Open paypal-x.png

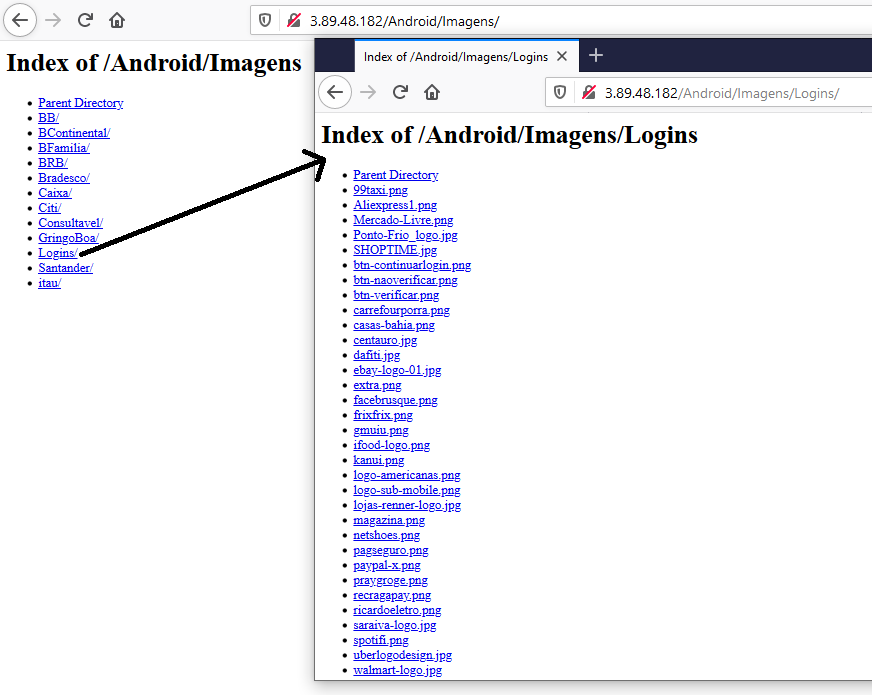(x=387, y=565)
